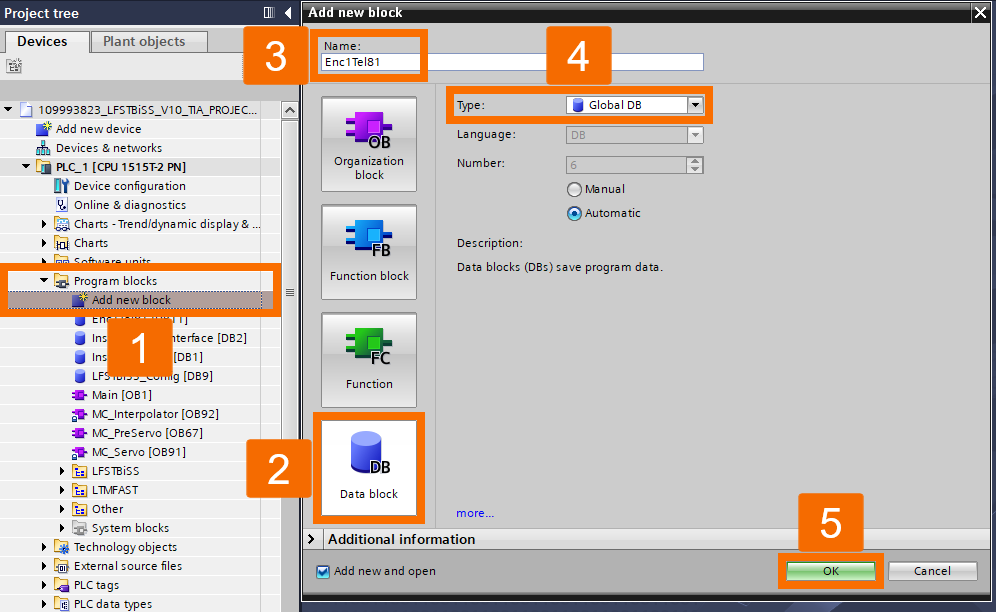This screenshot has width=996, height=612.
Task: Click the MC_Servo [OB91] block icon
Action: tap(79, 452)
